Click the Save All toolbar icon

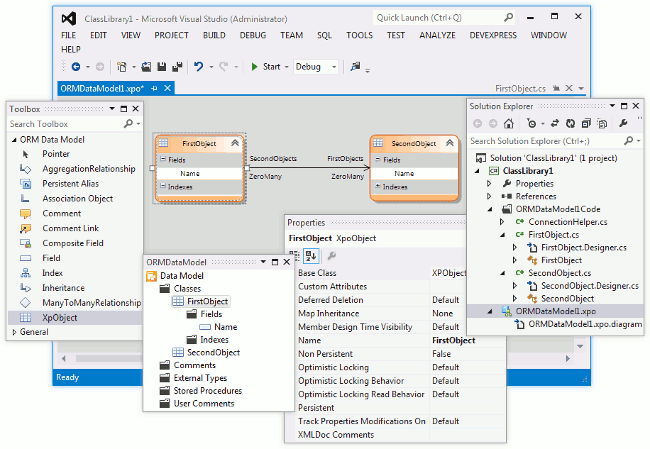pos(177,66)
